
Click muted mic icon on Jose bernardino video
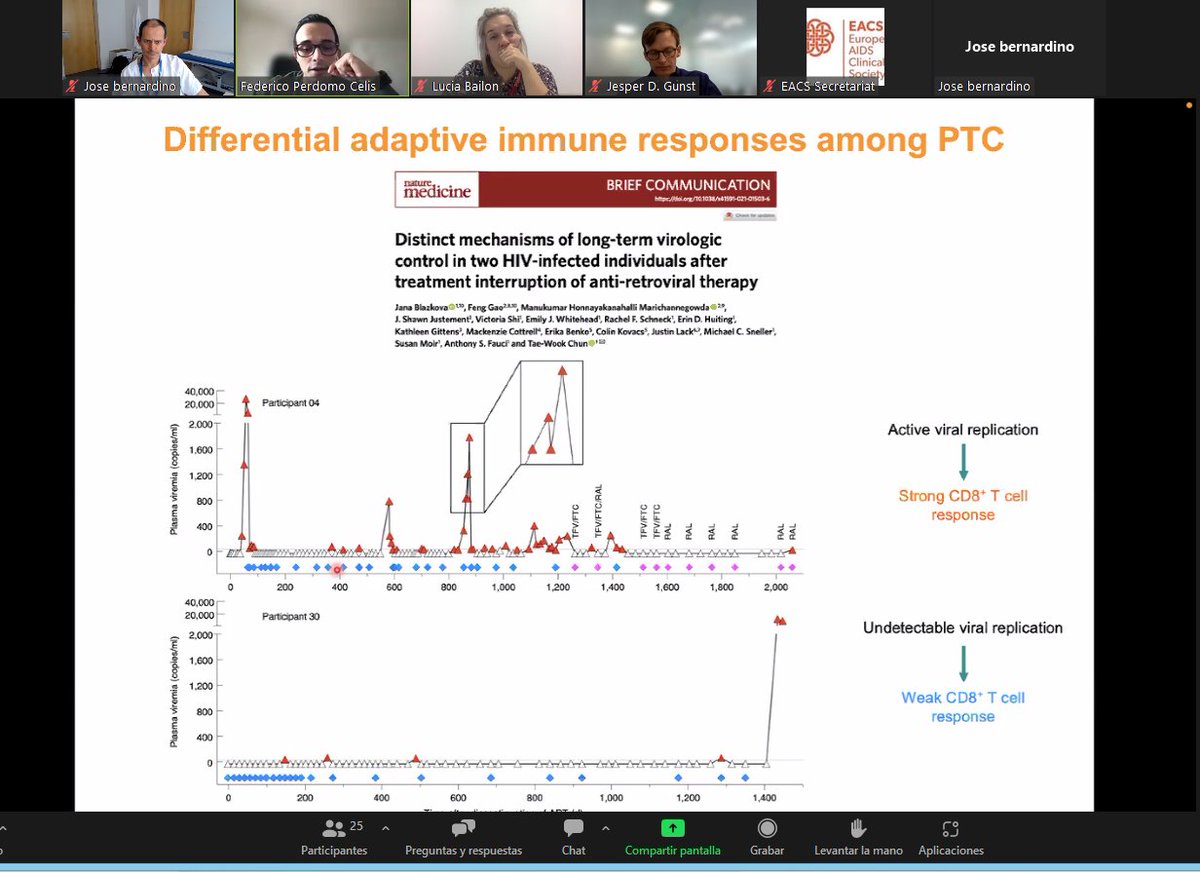71,87
